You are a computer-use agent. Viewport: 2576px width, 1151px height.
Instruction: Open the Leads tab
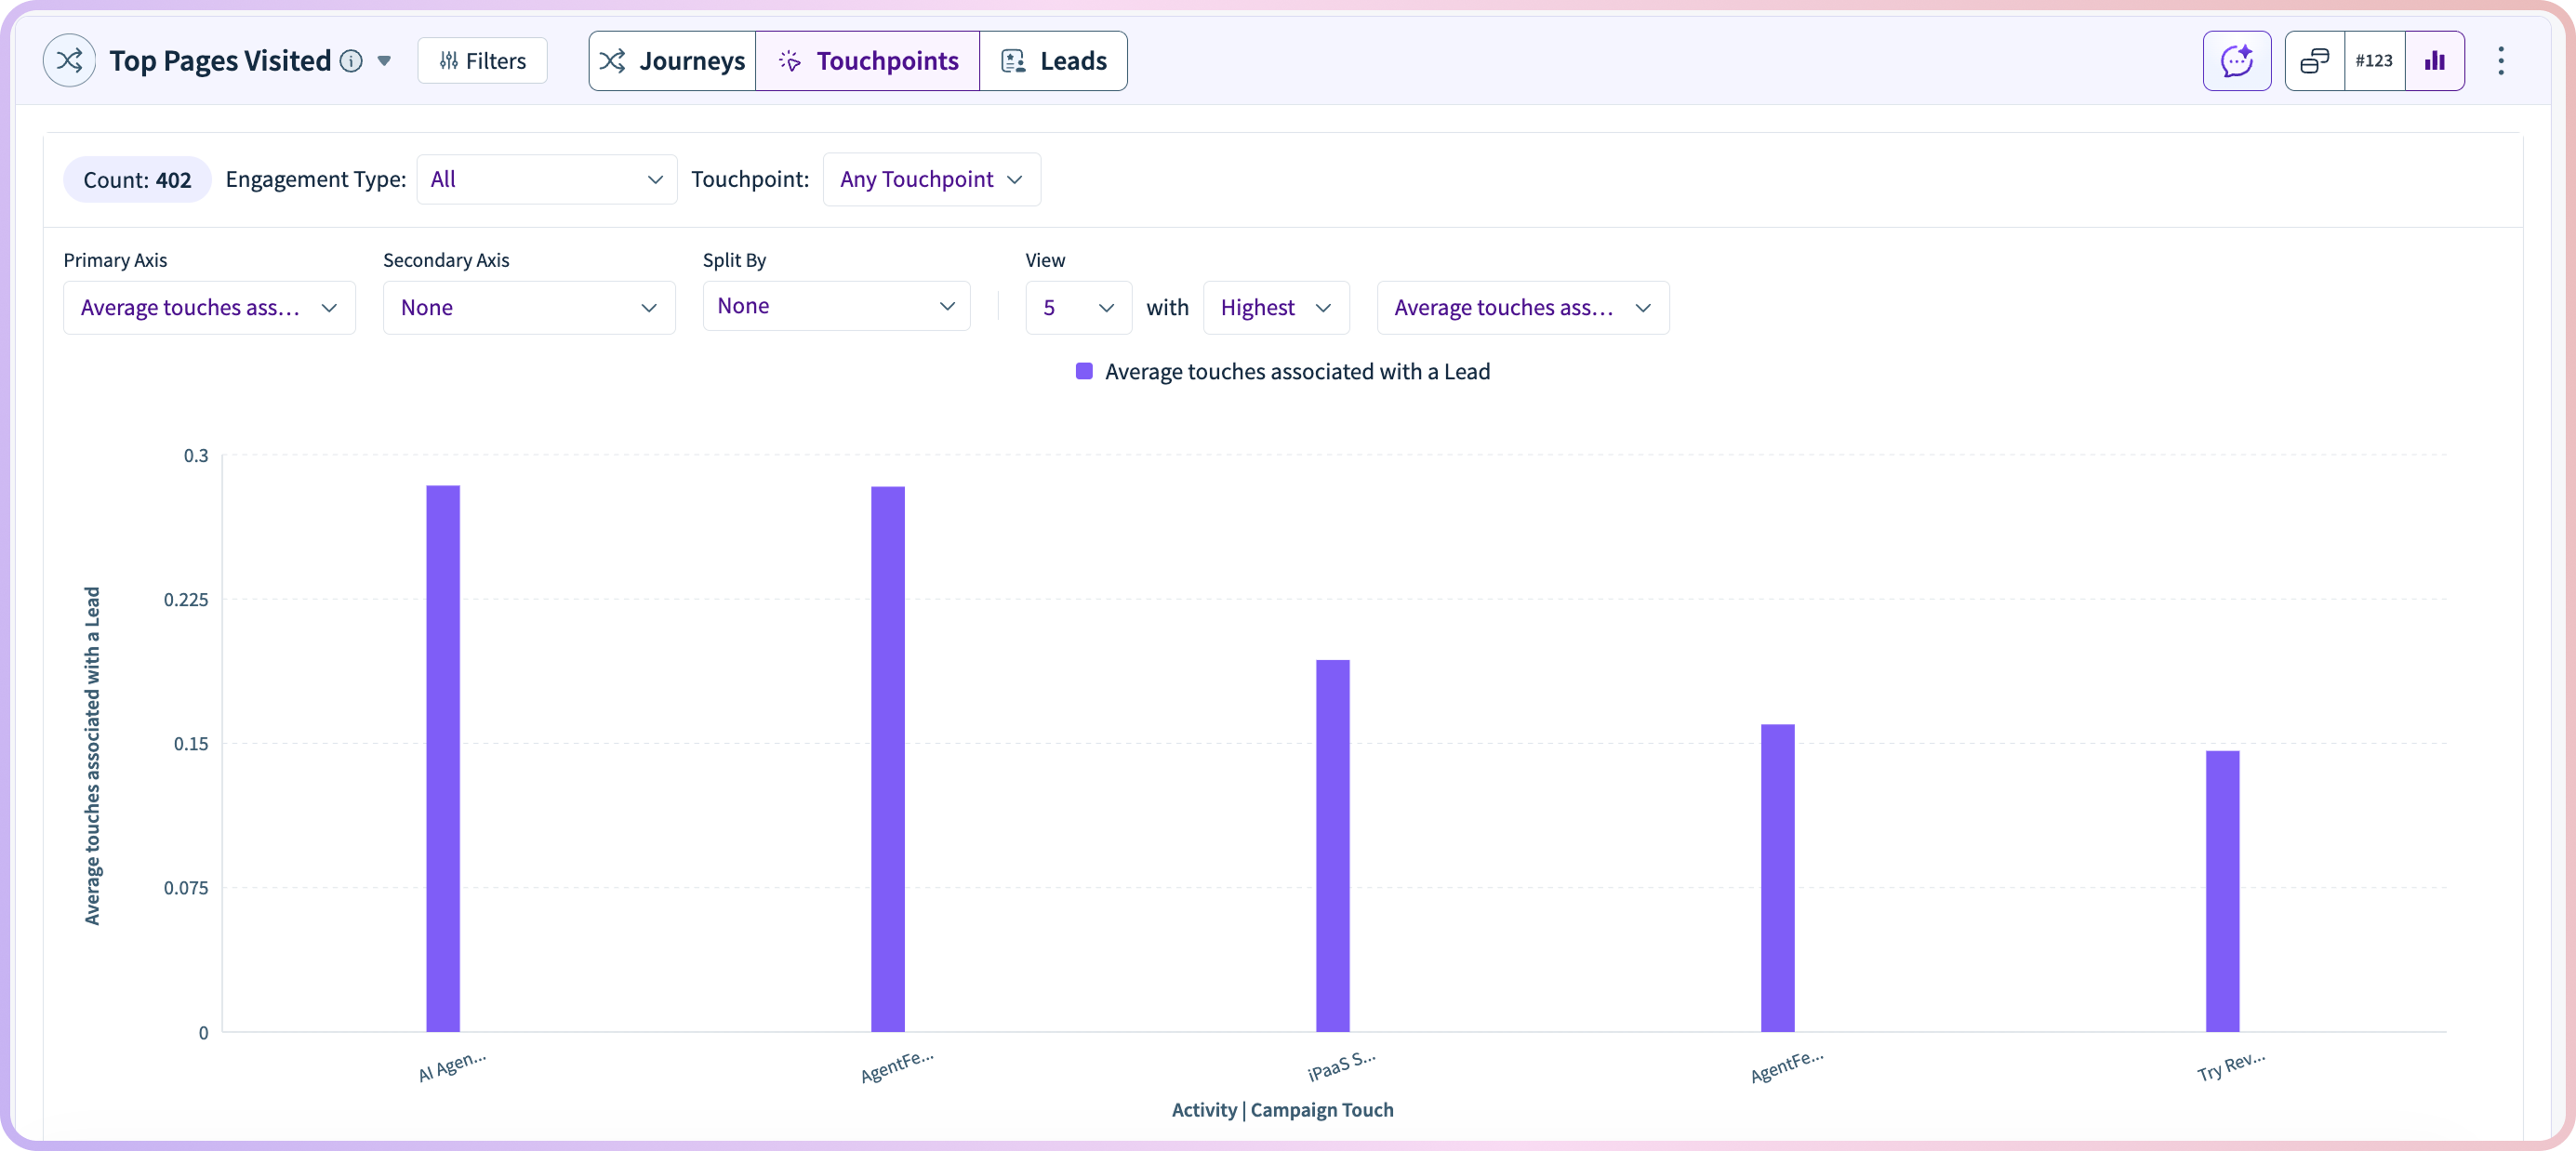[1053, 61]
